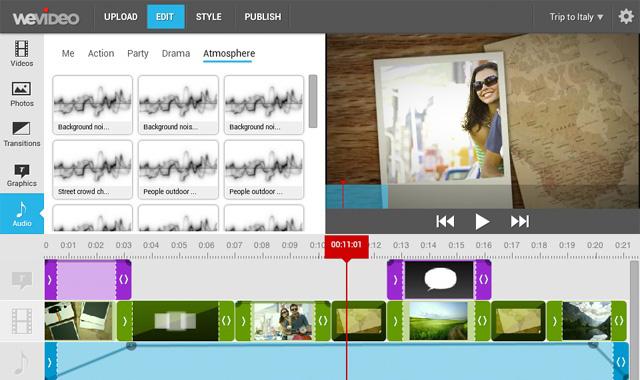Click right trim handle of speech bubble clip

(483, 280)
